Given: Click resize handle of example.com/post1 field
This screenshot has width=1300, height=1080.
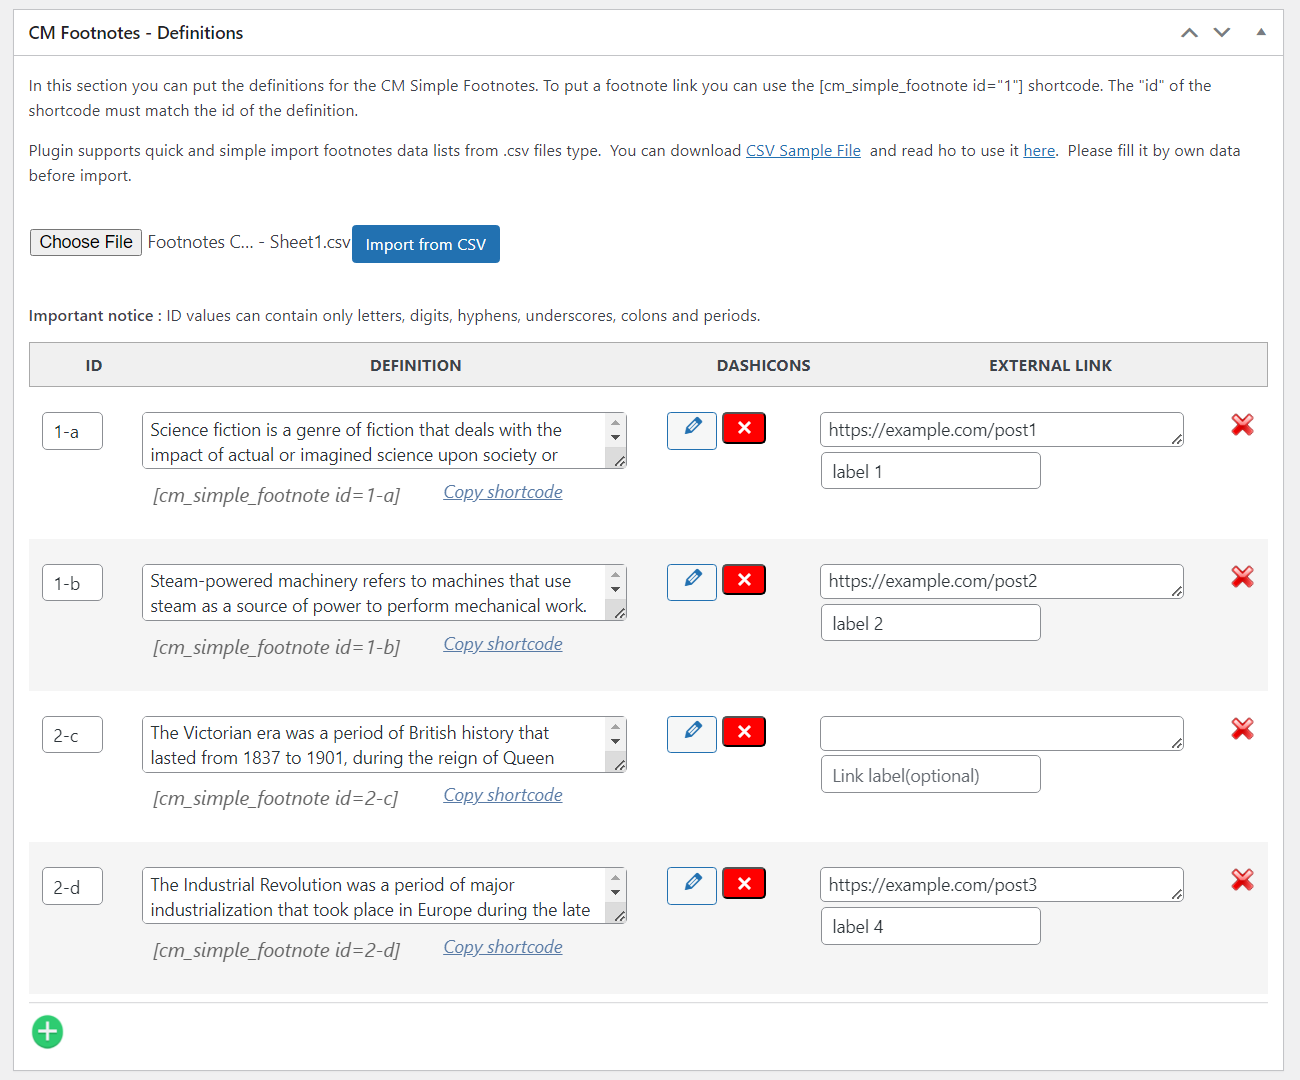Looking at the screenshot, I should tap(1177, 439).
